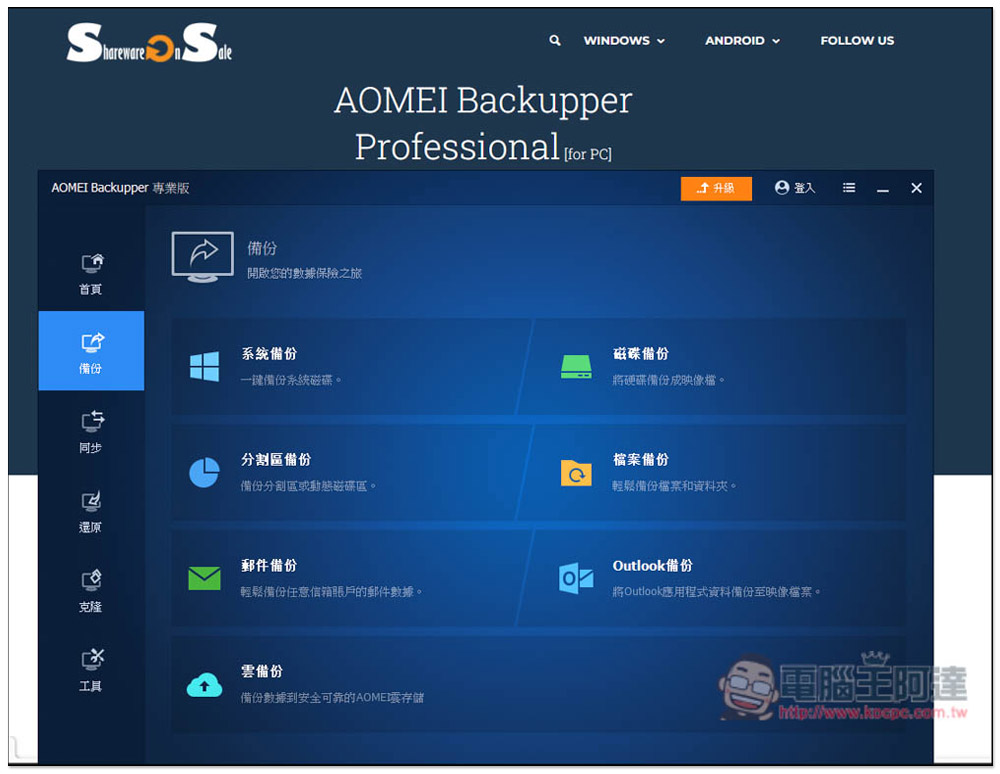Screen dimensions: 1000x774
Task: Open the list menu icon in title bar
Action: tap(848, 188)
